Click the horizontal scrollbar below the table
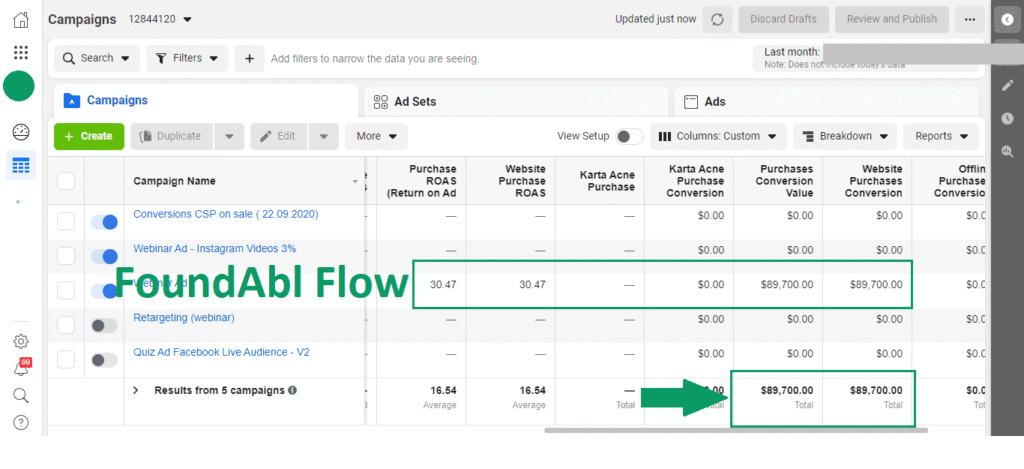 (735, 431)
